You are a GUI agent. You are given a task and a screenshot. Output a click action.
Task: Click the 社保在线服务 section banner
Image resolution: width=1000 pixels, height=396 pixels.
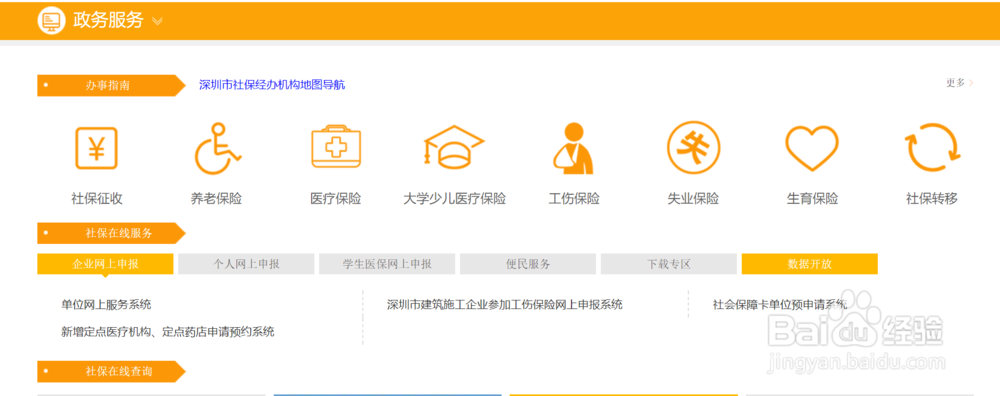click(111, 233)
